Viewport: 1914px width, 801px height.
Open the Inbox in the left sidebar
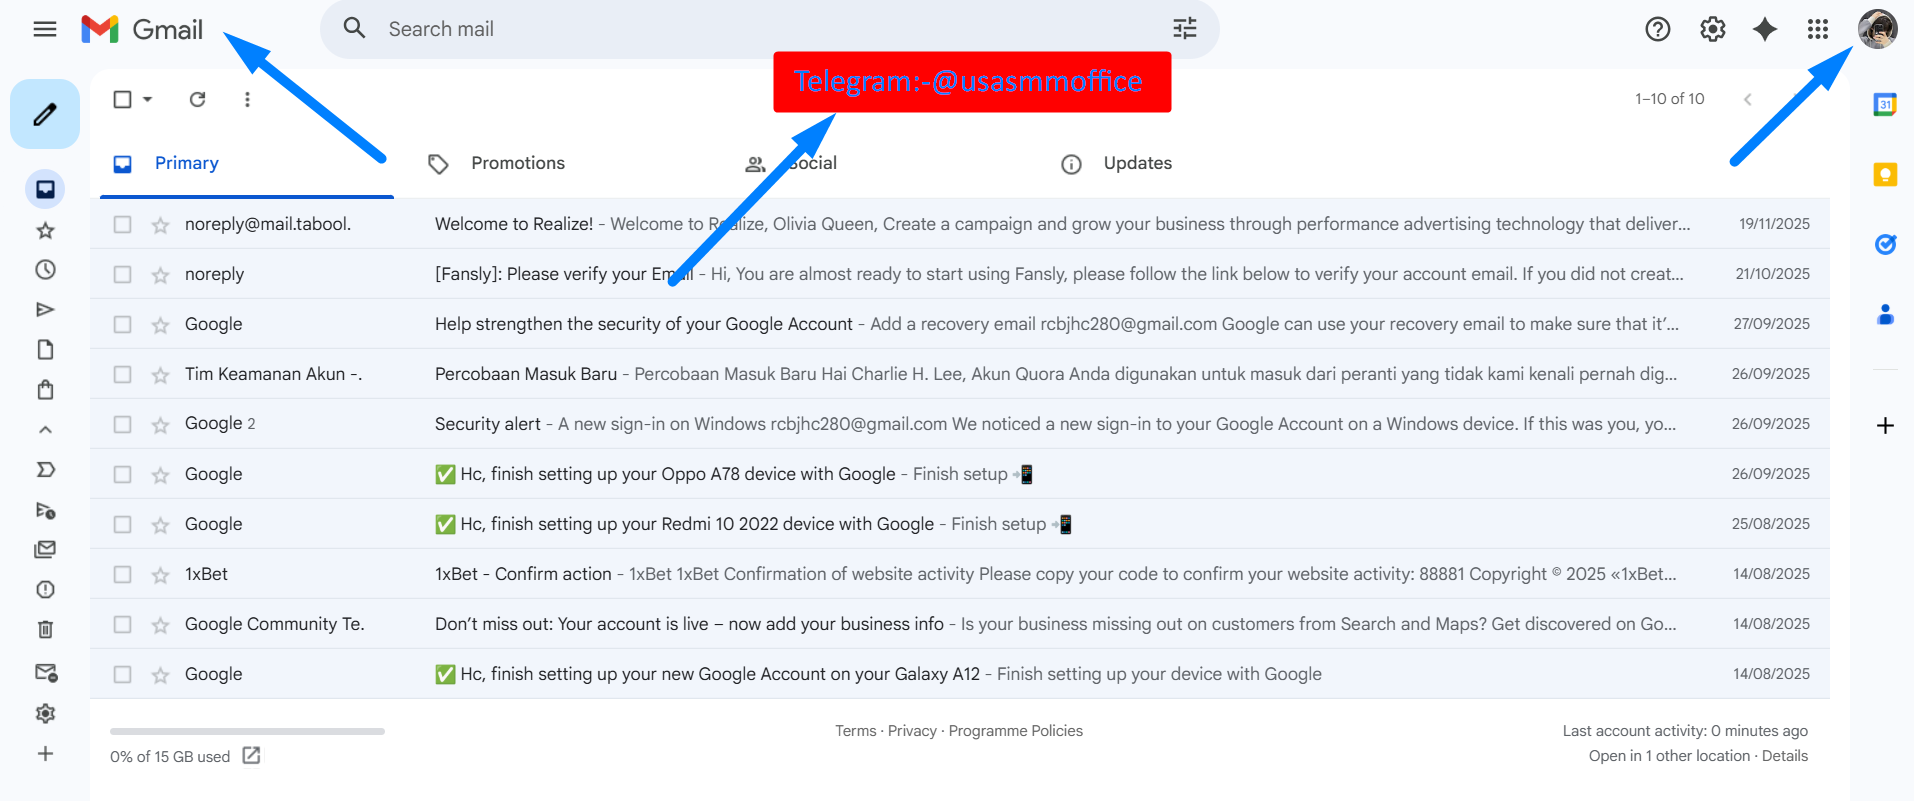tap(45, 189)
